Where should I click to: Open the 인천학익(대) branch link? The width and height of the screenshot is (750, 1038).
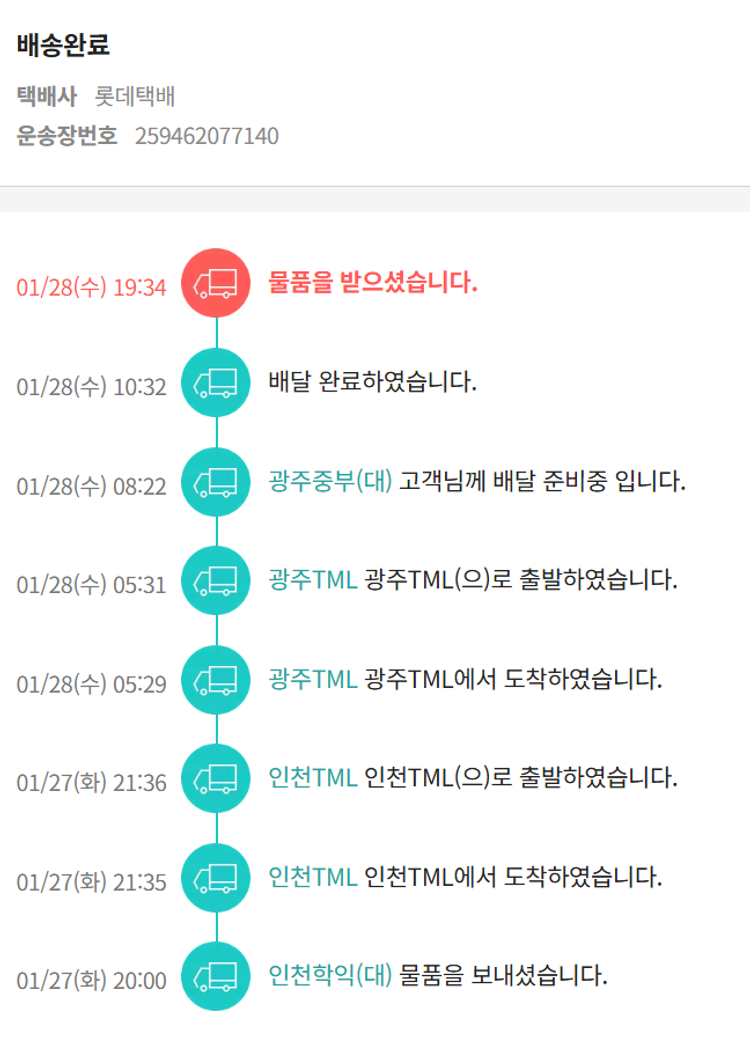tap(330, 975)
